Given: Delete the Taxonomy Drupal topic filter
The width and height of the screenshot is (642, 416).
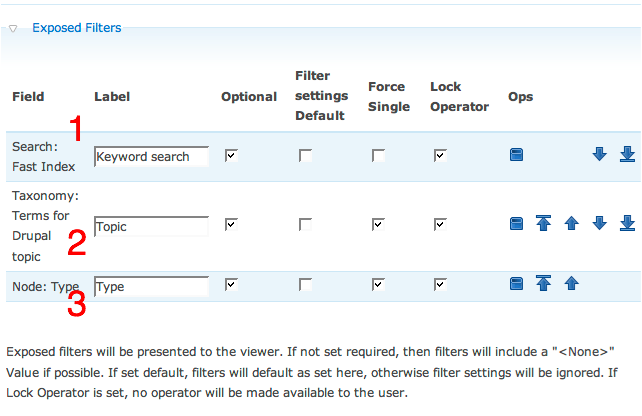Looking at the screenshot, I should pyautogui.click(x=516, y=224).
